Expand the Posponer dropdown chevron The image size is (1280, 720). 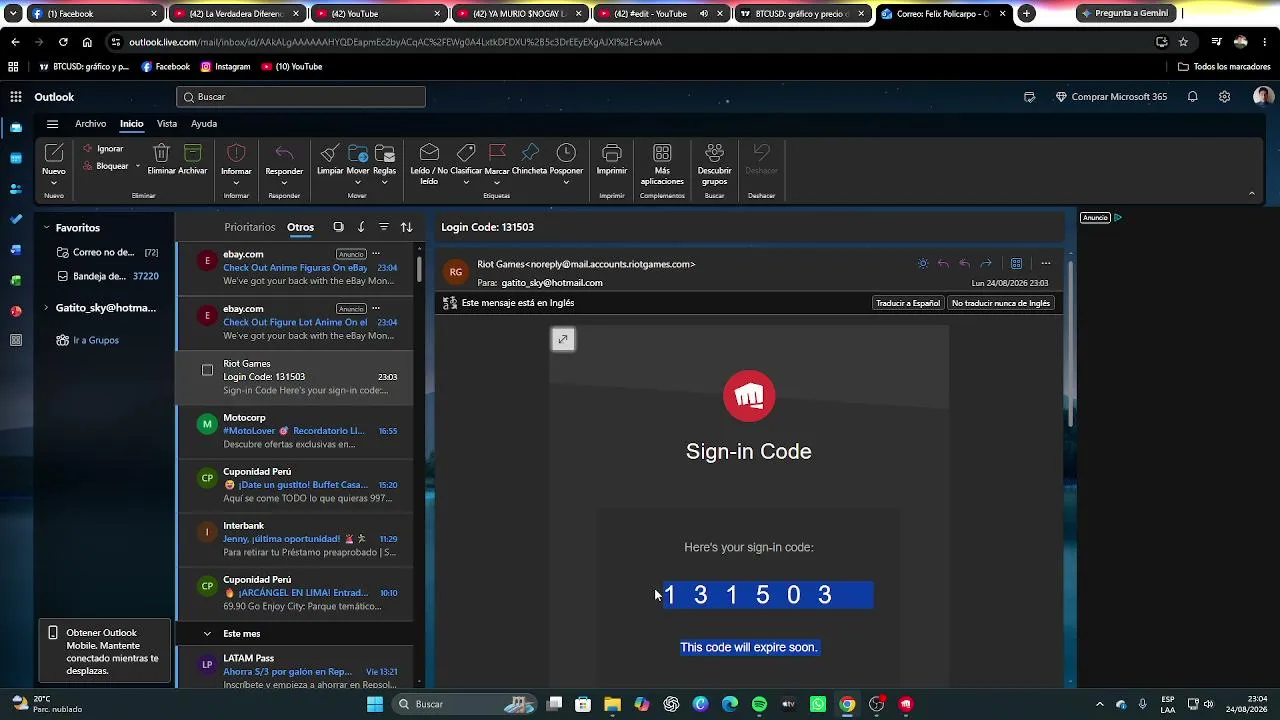coord(566,183)
